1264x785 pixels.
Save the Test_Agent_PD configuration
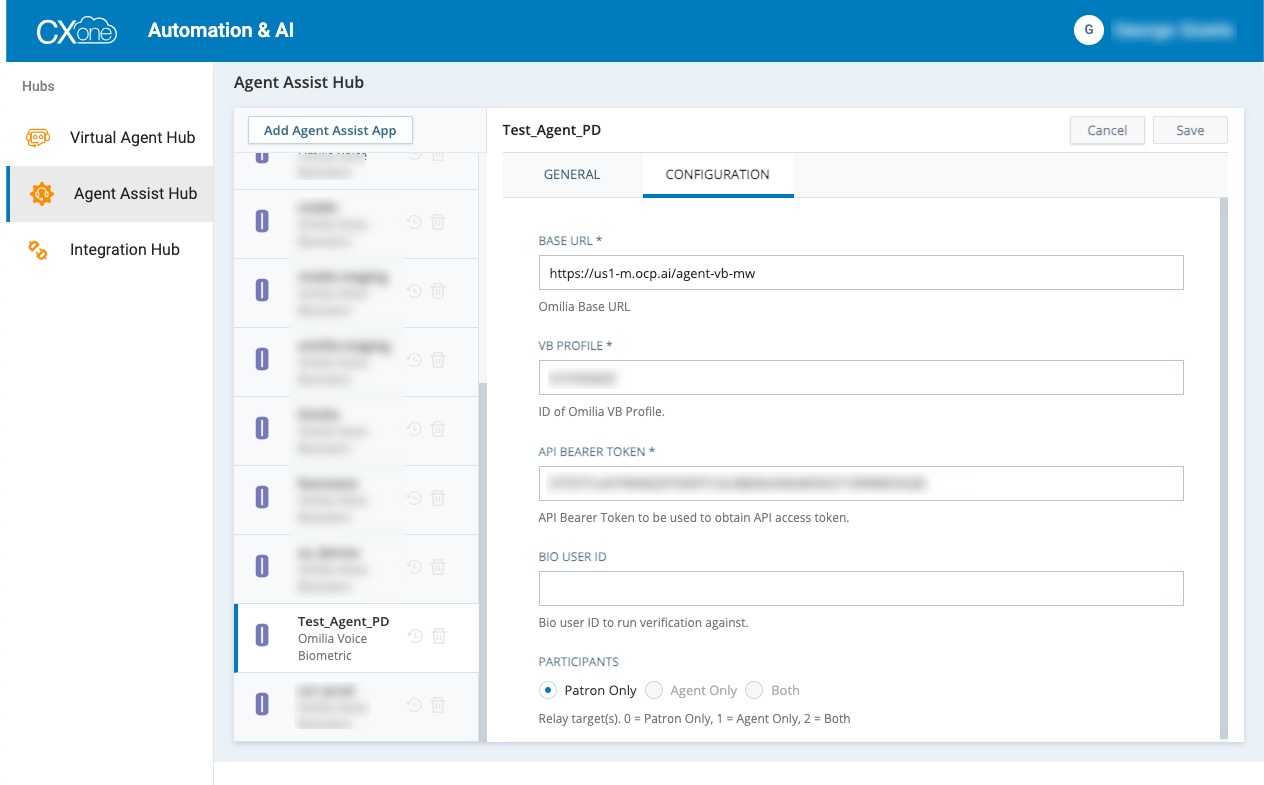coord(1190,131)
